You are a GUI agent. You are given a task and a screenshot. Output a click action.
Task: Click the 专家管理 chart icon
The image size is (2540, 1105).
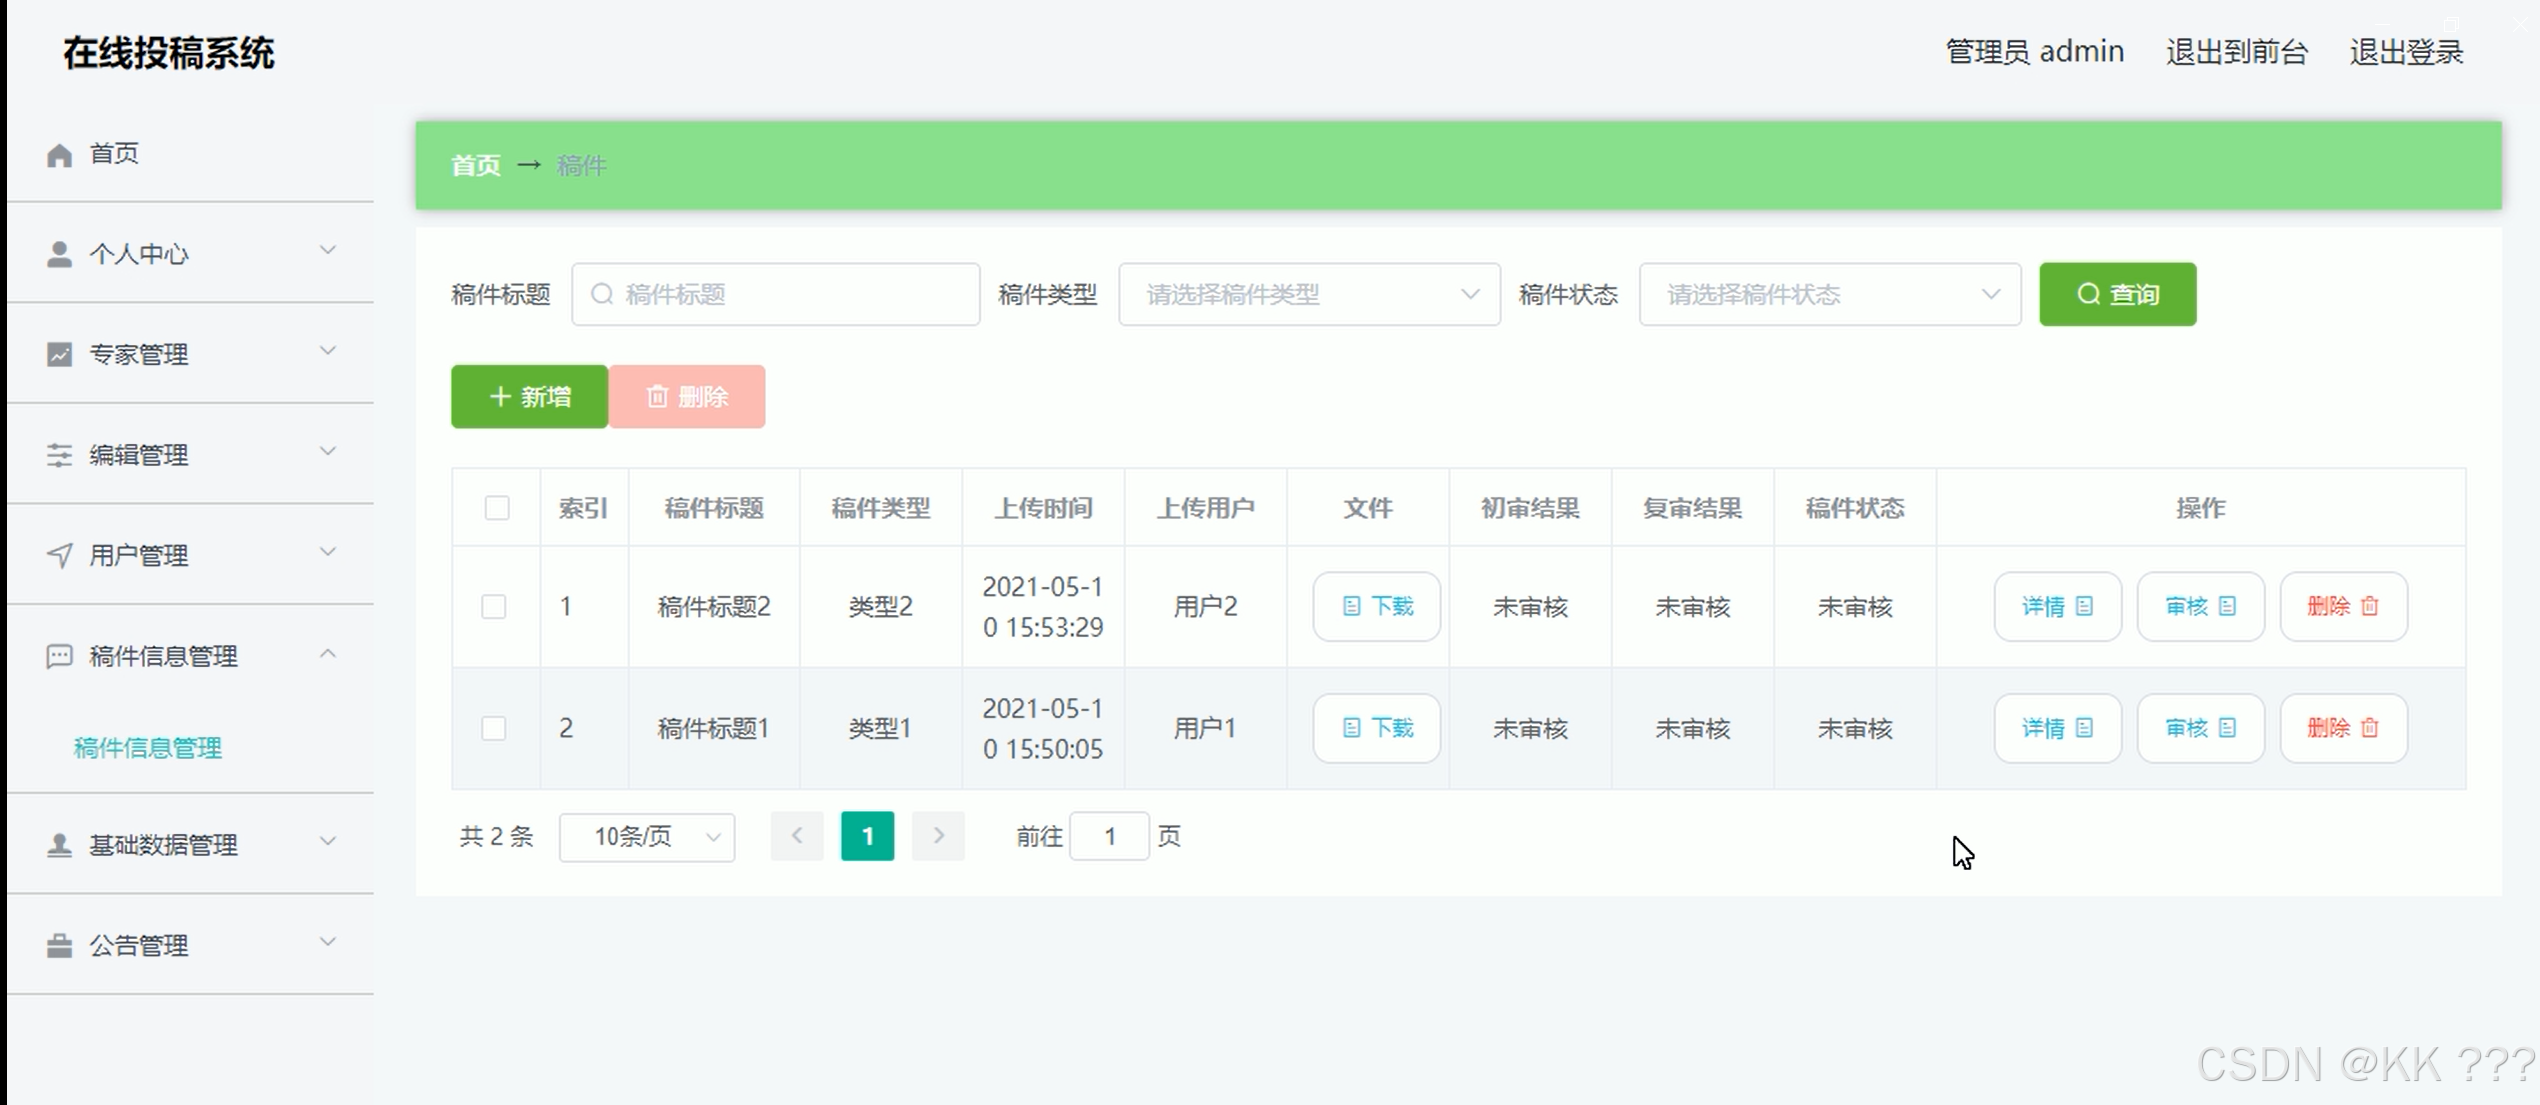pyautogui.click(x=58, y=353)
